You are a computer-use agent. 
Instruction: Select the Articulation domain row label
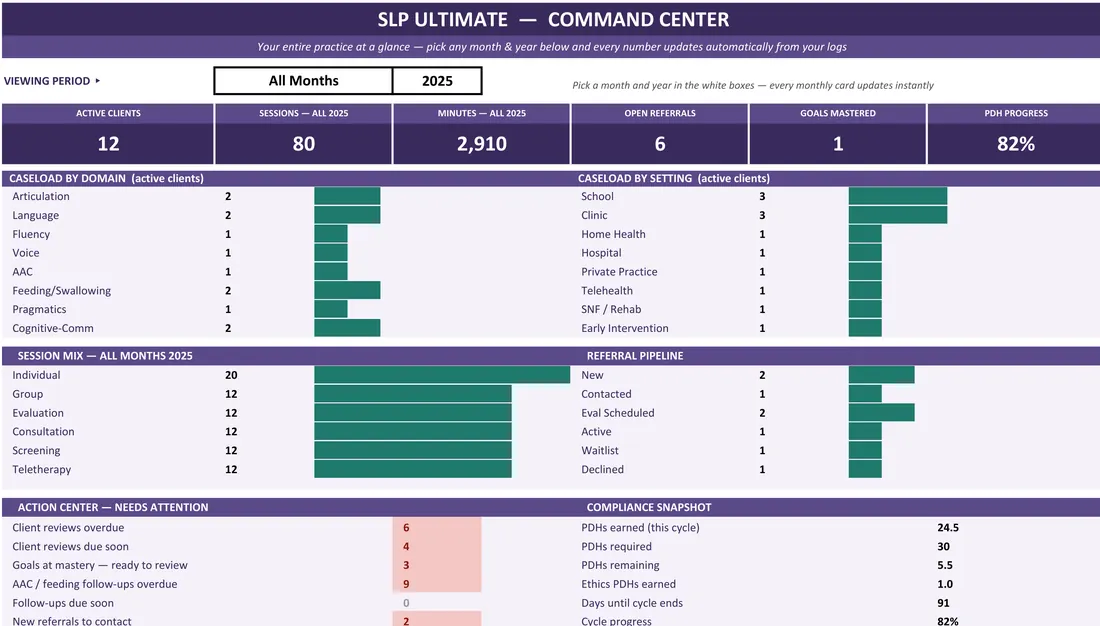pyautogui.click(x=41, y=197)
